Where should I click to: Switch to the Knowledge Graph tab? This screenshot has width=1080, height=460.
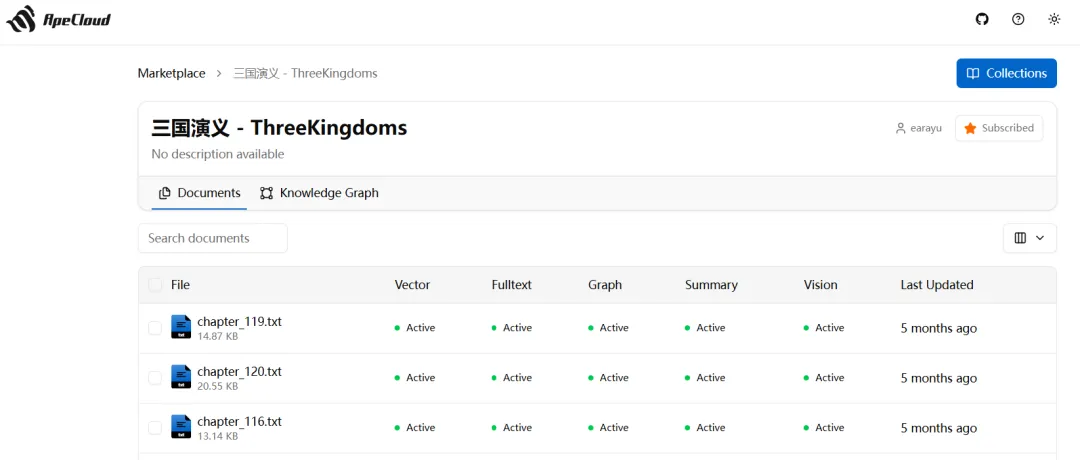pos(319,193)
